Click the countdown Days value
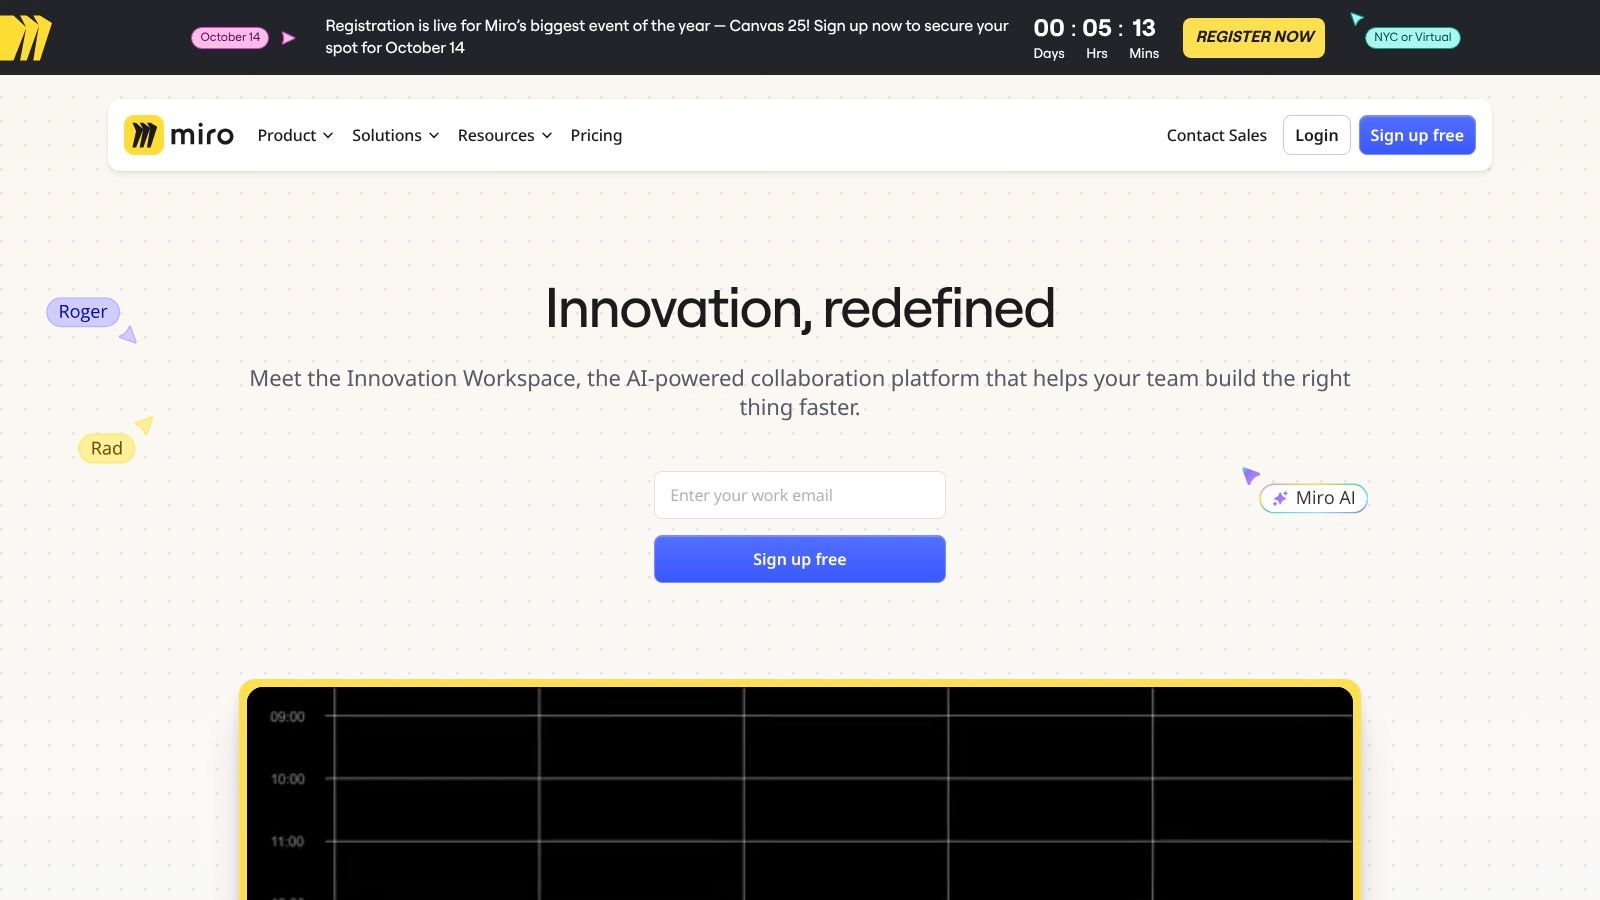 [1049, 28]
